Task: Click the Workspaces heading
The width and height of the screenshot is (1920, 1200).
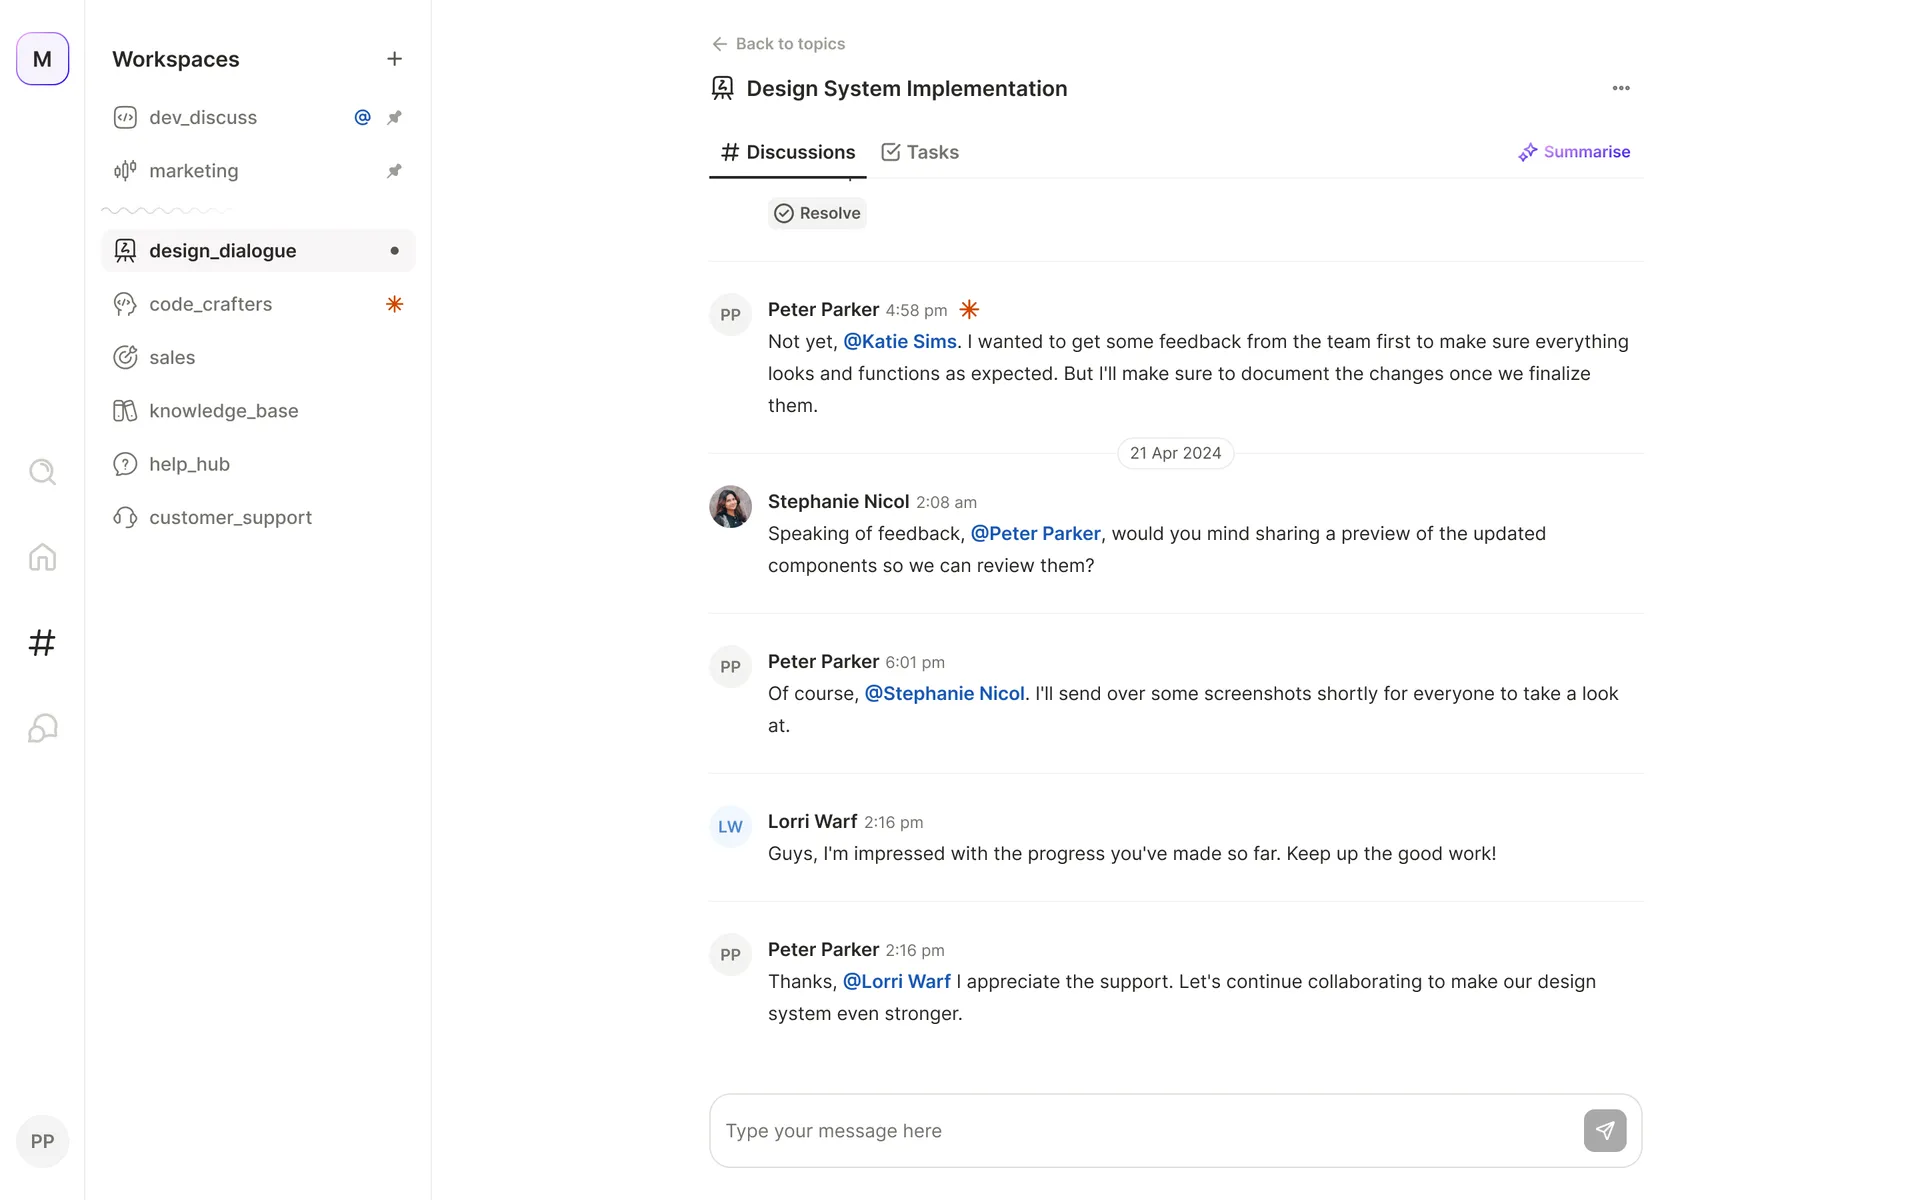Action: pyautogui.click(x=176, y=59)
